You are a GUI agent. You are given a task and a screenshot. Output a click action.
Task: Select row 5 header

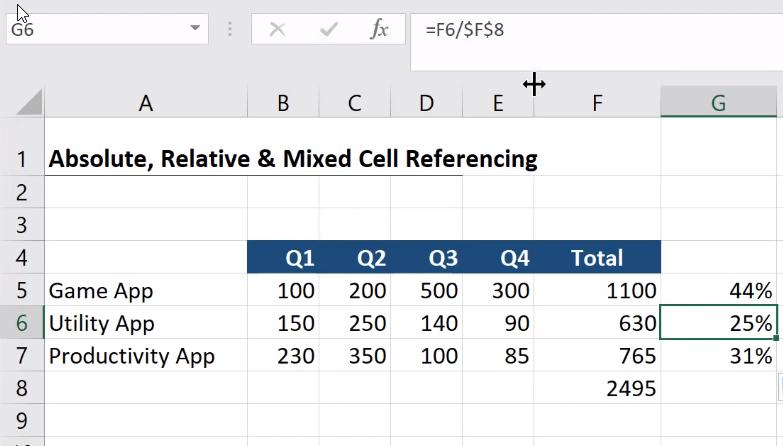pyautogui.click(x=22, y=290)
